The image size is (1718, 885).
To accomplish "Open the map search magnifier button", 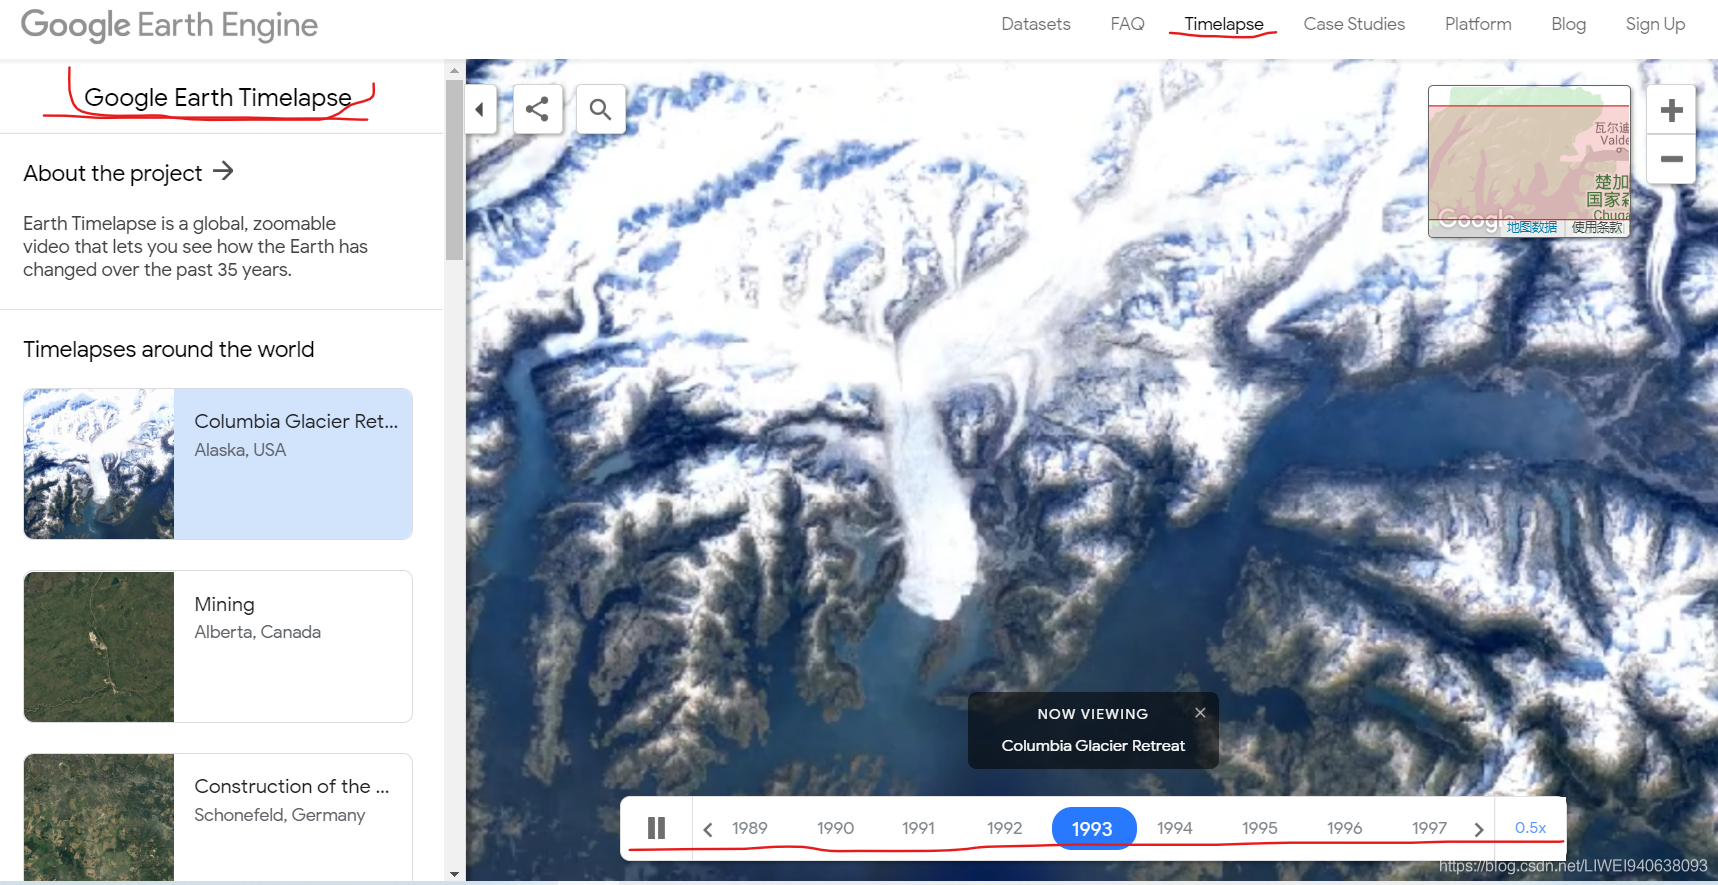I will [x=600, y=109].
